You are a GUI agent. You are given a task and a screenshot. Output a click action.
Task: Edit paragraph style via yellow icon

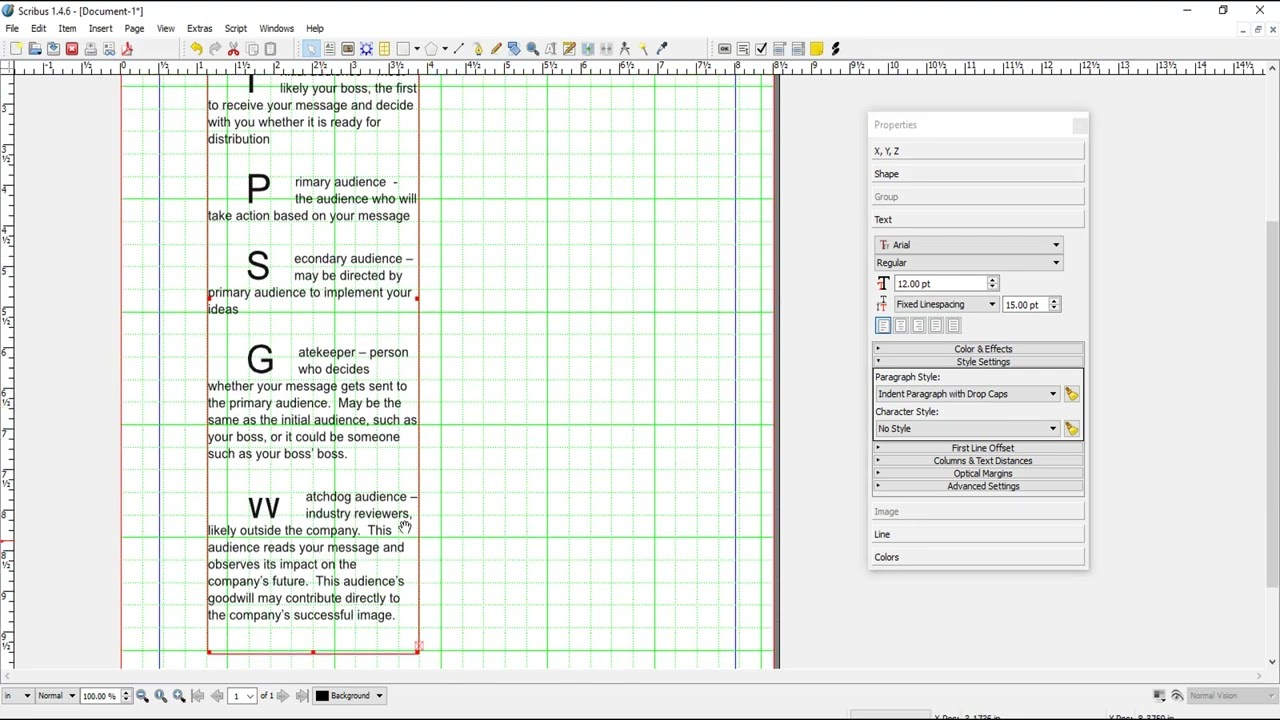1072,394
